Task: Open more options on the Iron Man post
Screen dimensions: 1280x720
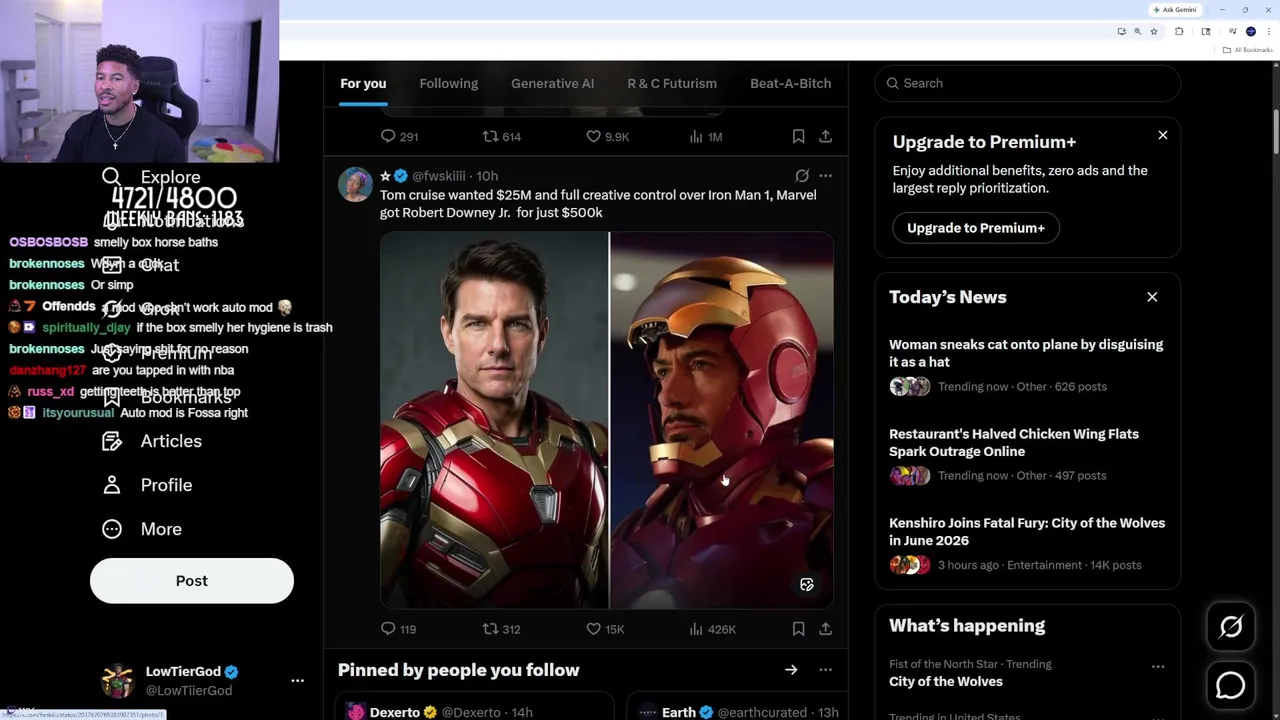Action: click(825, 176)
